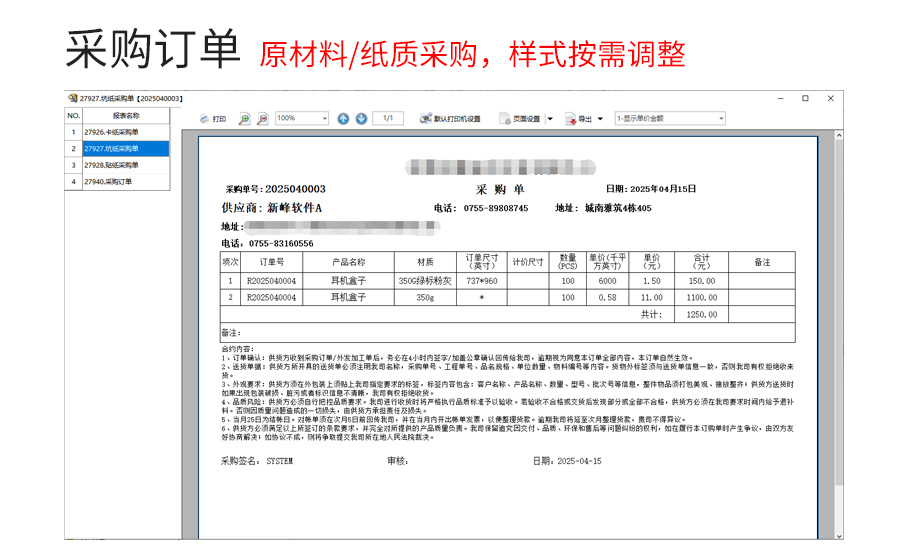This screenshot has height=550, width=900.
Task: Minimize the report preview window
Action: click(781, 98)
